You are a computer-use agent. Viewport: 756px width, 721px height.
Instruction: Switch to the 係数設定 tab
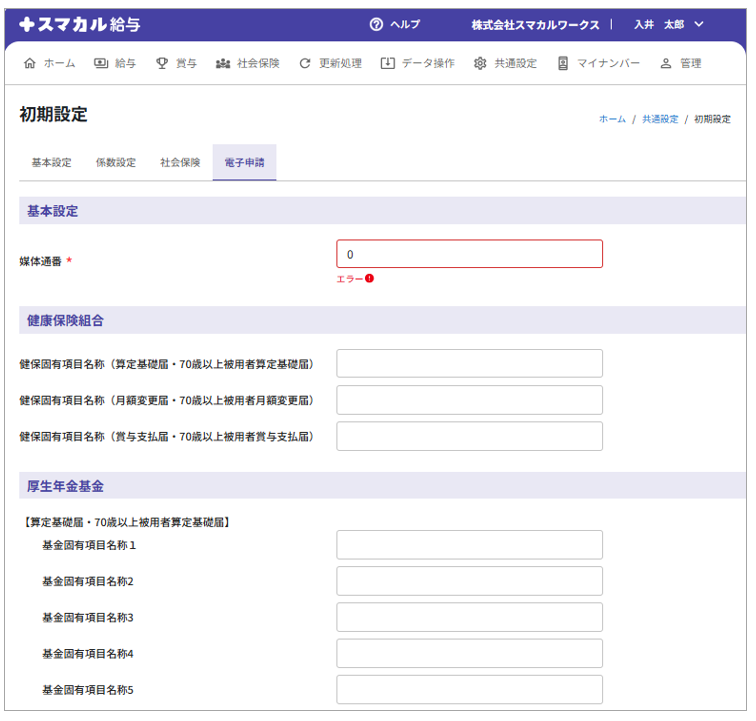tap(116, 163)
